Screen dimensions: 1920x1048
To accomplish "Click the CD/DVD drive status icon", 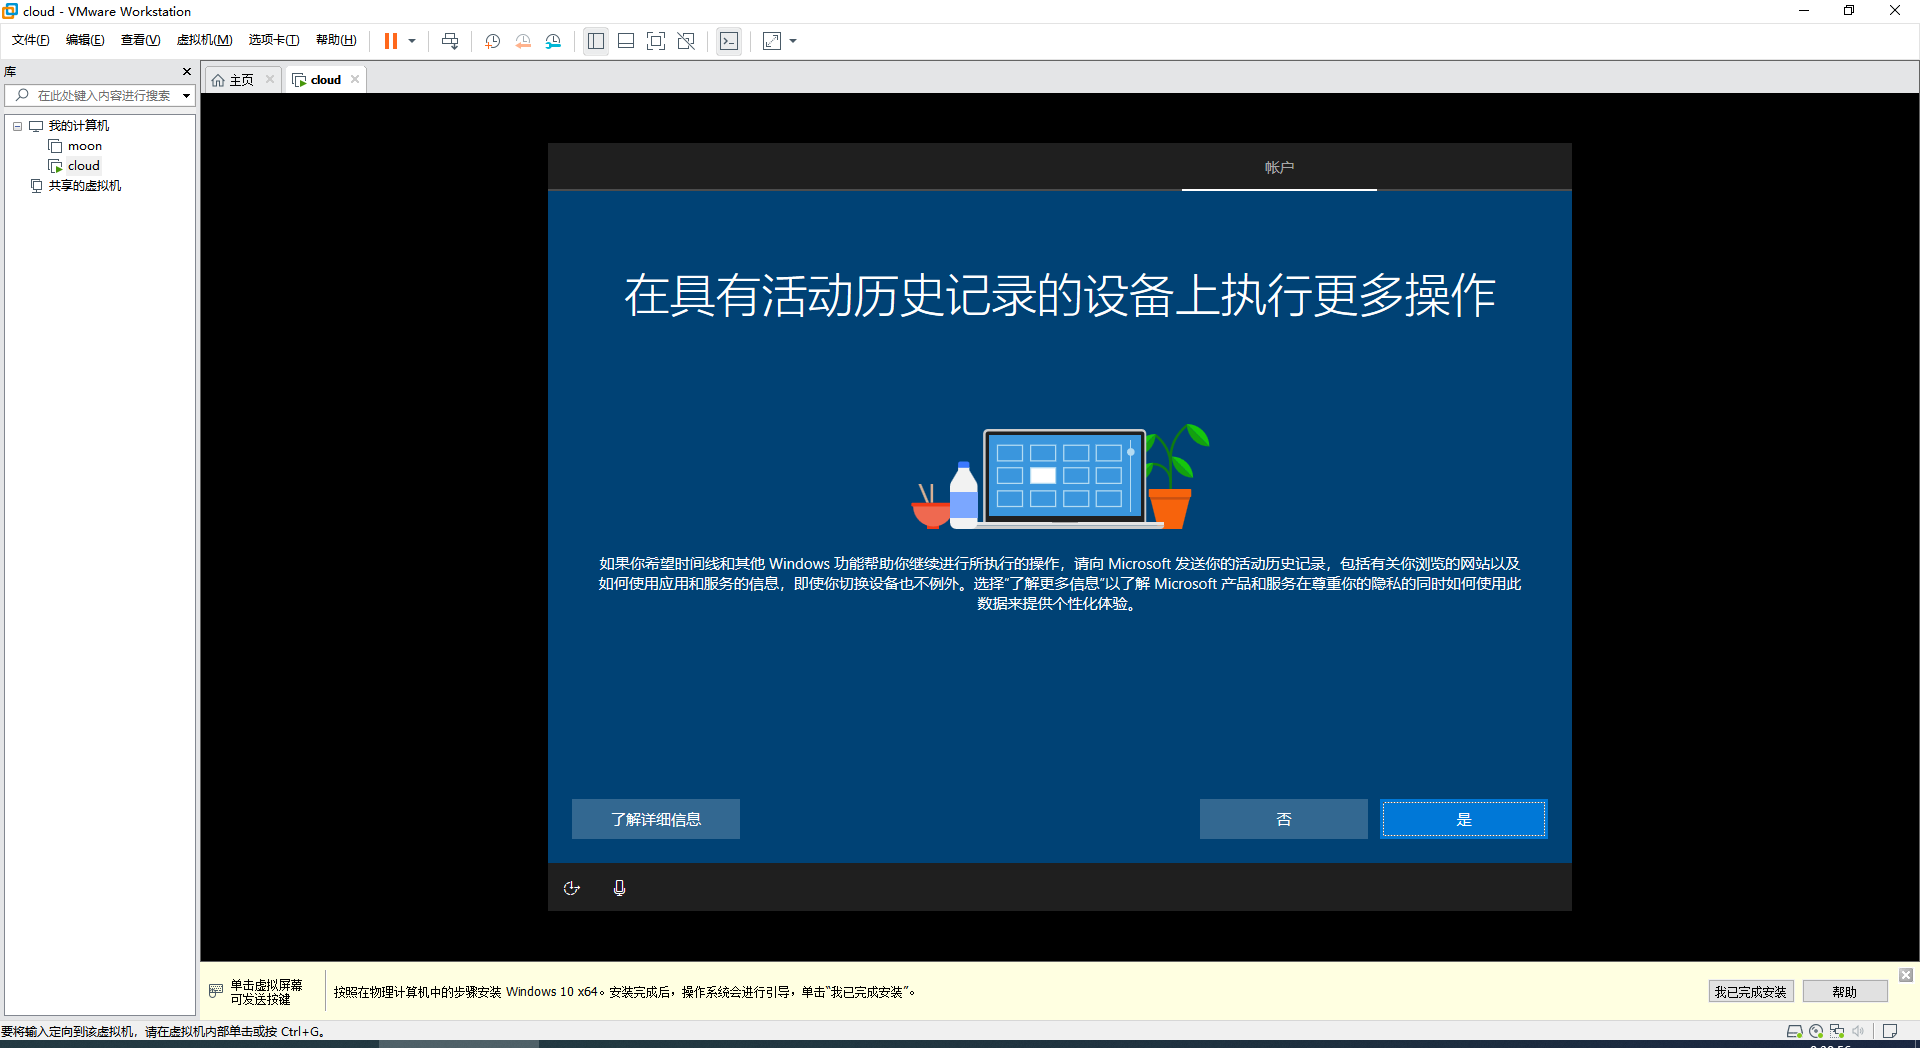I will [x=1816, y=1031].
